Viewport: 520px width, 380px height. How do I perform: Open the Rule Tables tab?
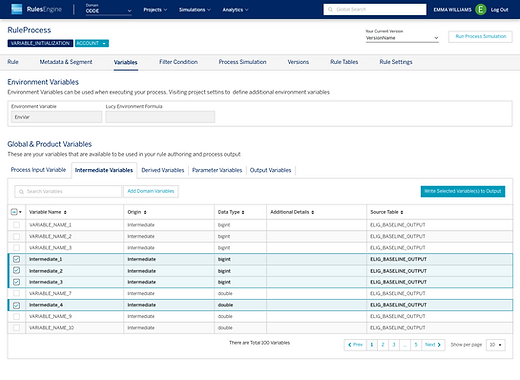[x=344, y=62]
